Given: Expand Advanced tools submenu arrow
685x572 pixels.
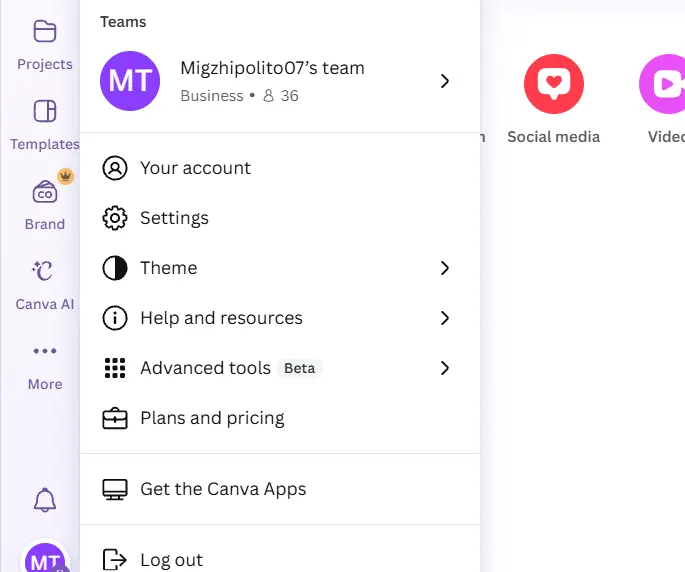Looking at the screenshot, I should 445,368.
